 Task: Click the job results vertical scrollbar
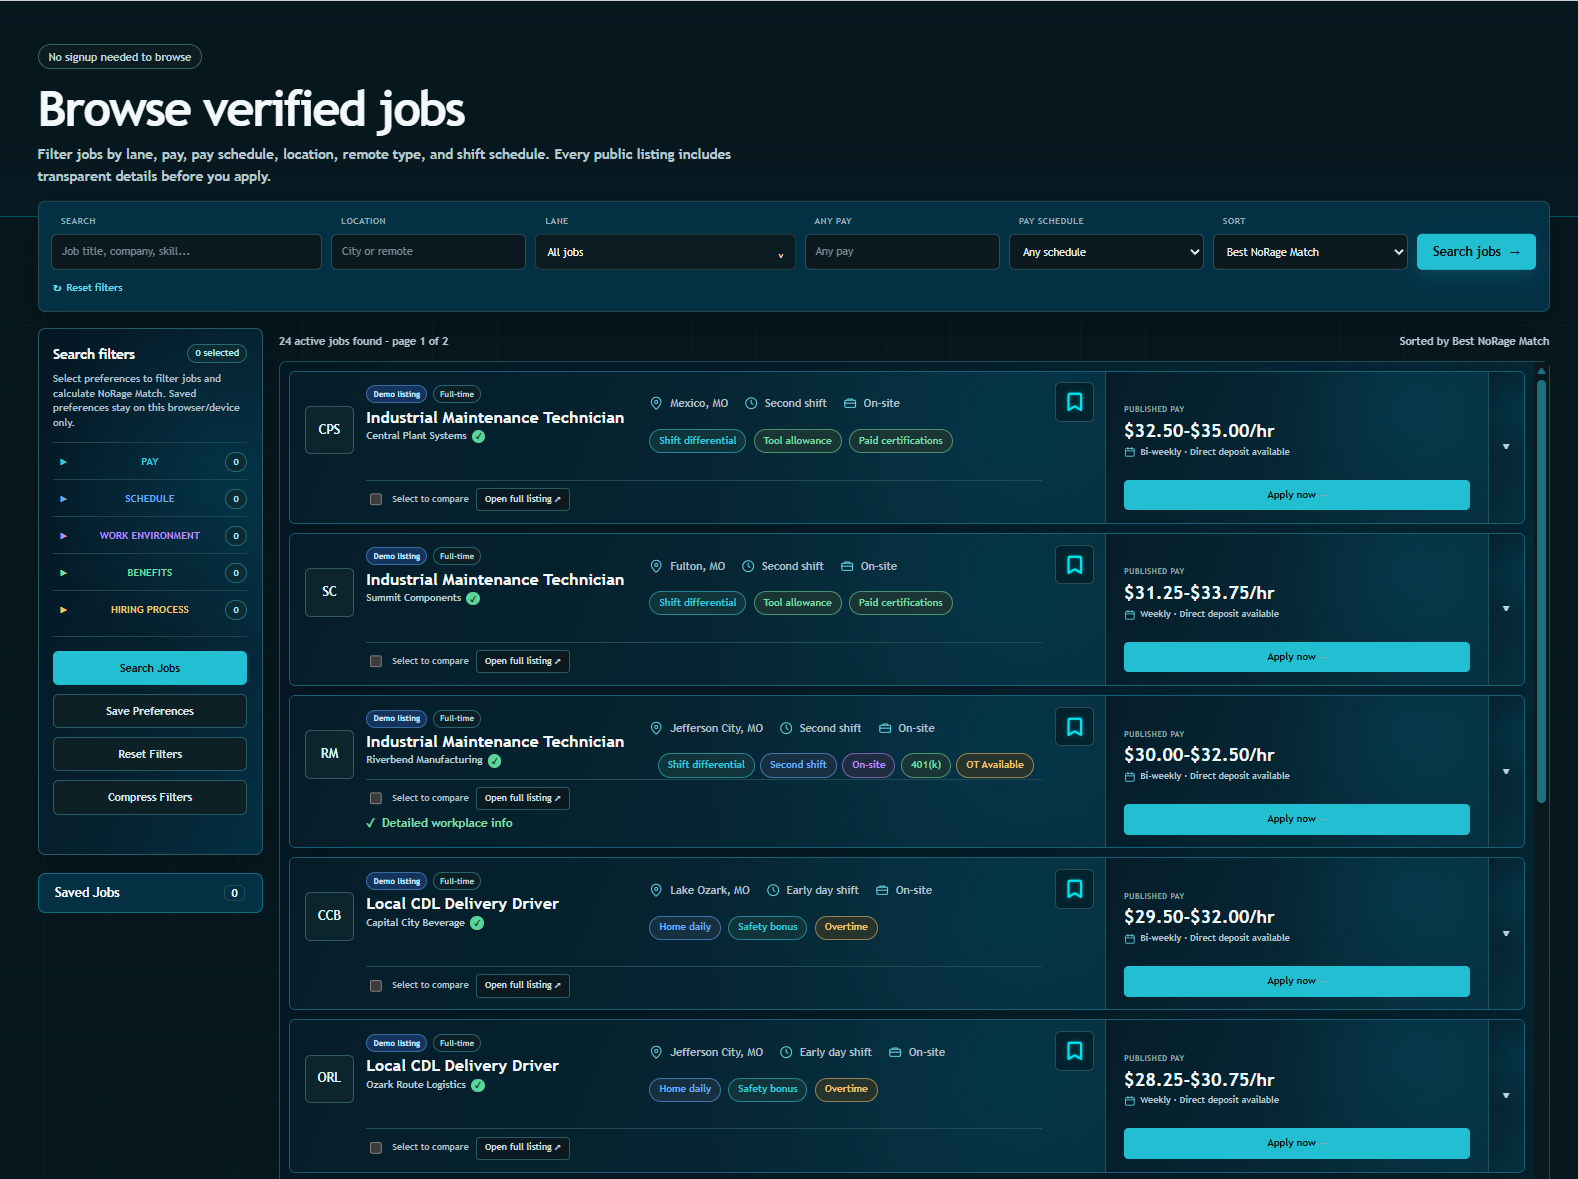(x=1541, y=590)
